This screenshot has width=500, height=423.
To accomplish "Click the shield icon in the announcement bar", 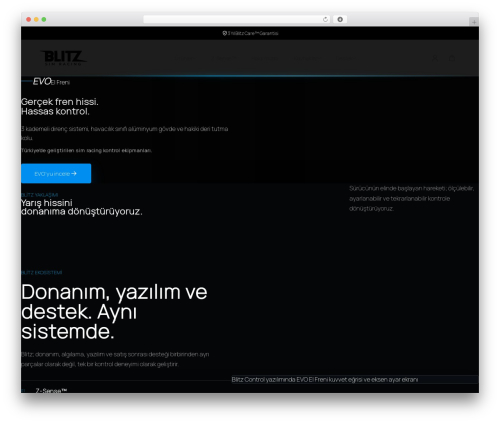I will [x=225, y=33].
